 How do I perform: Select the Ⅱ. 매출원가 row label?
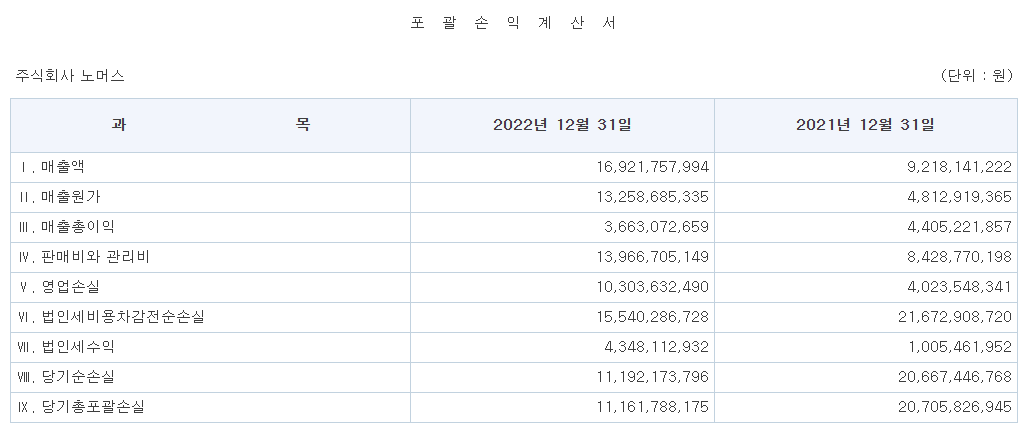[x=59, y=197]
